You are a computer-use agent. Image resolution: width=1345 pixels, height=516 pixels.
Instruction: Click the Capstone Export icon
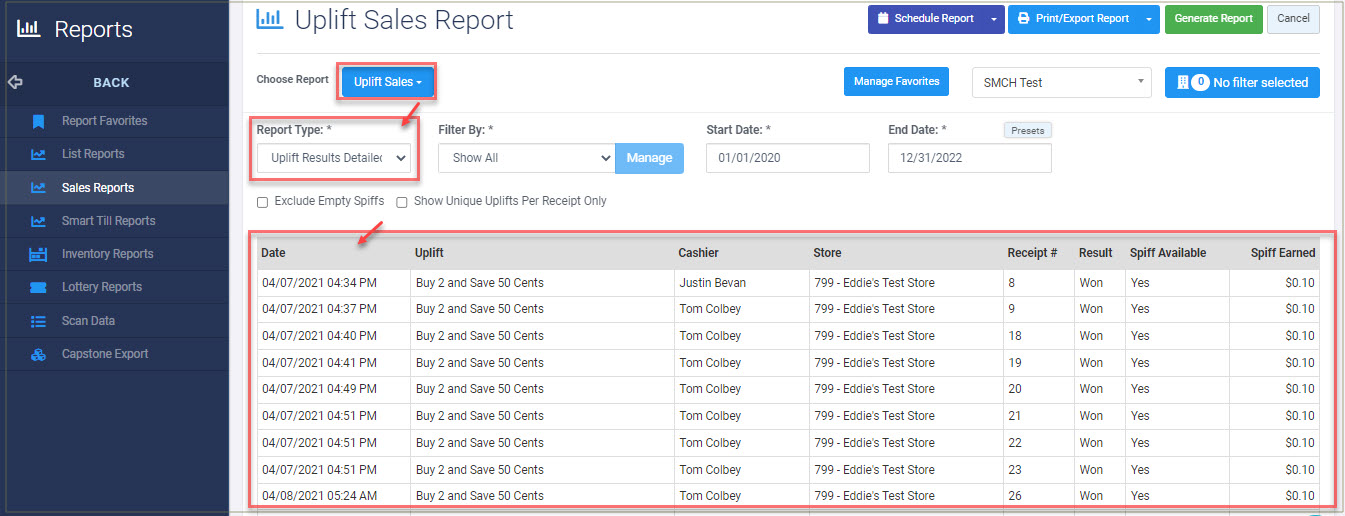(38, 354)
